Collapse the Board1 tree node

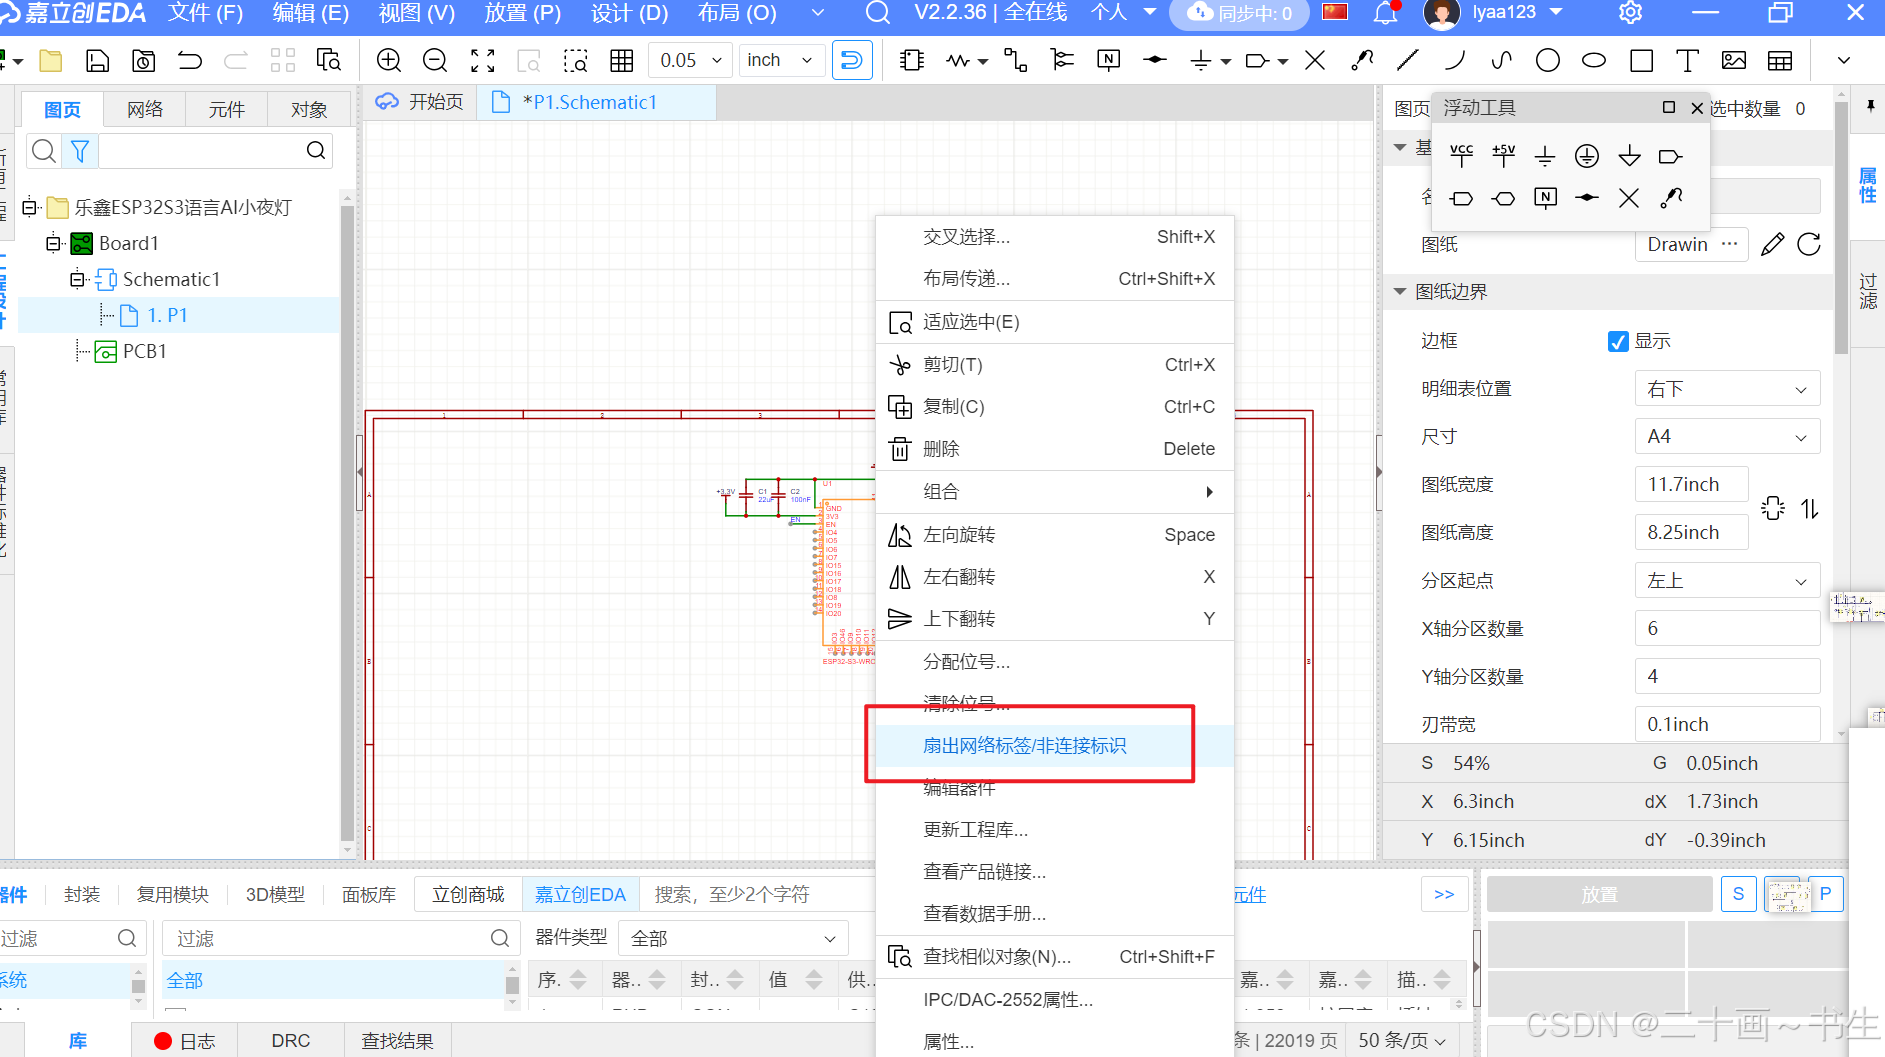(53, 243)
